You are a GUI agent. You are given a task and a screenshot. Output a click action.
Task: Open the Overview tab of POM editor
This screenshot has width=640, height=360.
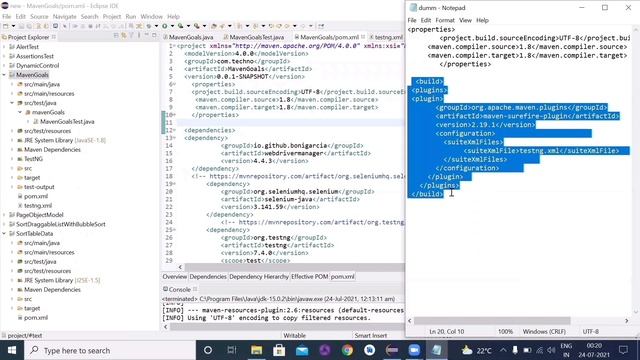click(175, 276)
